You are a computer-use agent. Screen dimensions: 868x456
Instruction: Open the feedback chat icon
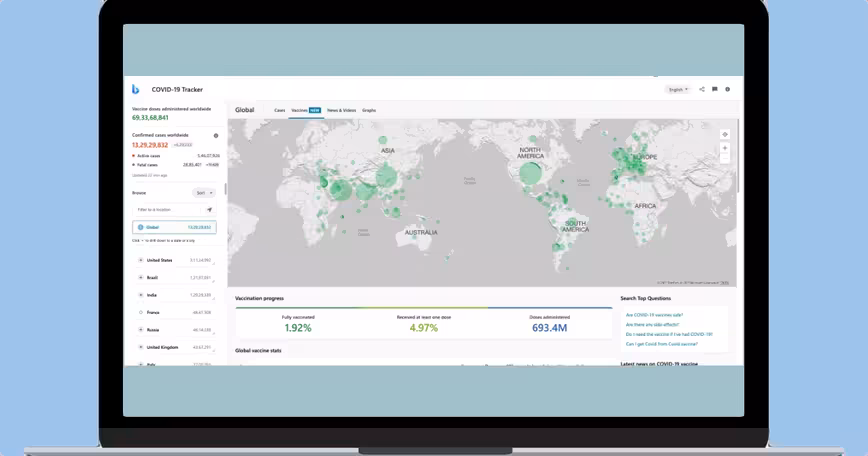coord(715,89)
